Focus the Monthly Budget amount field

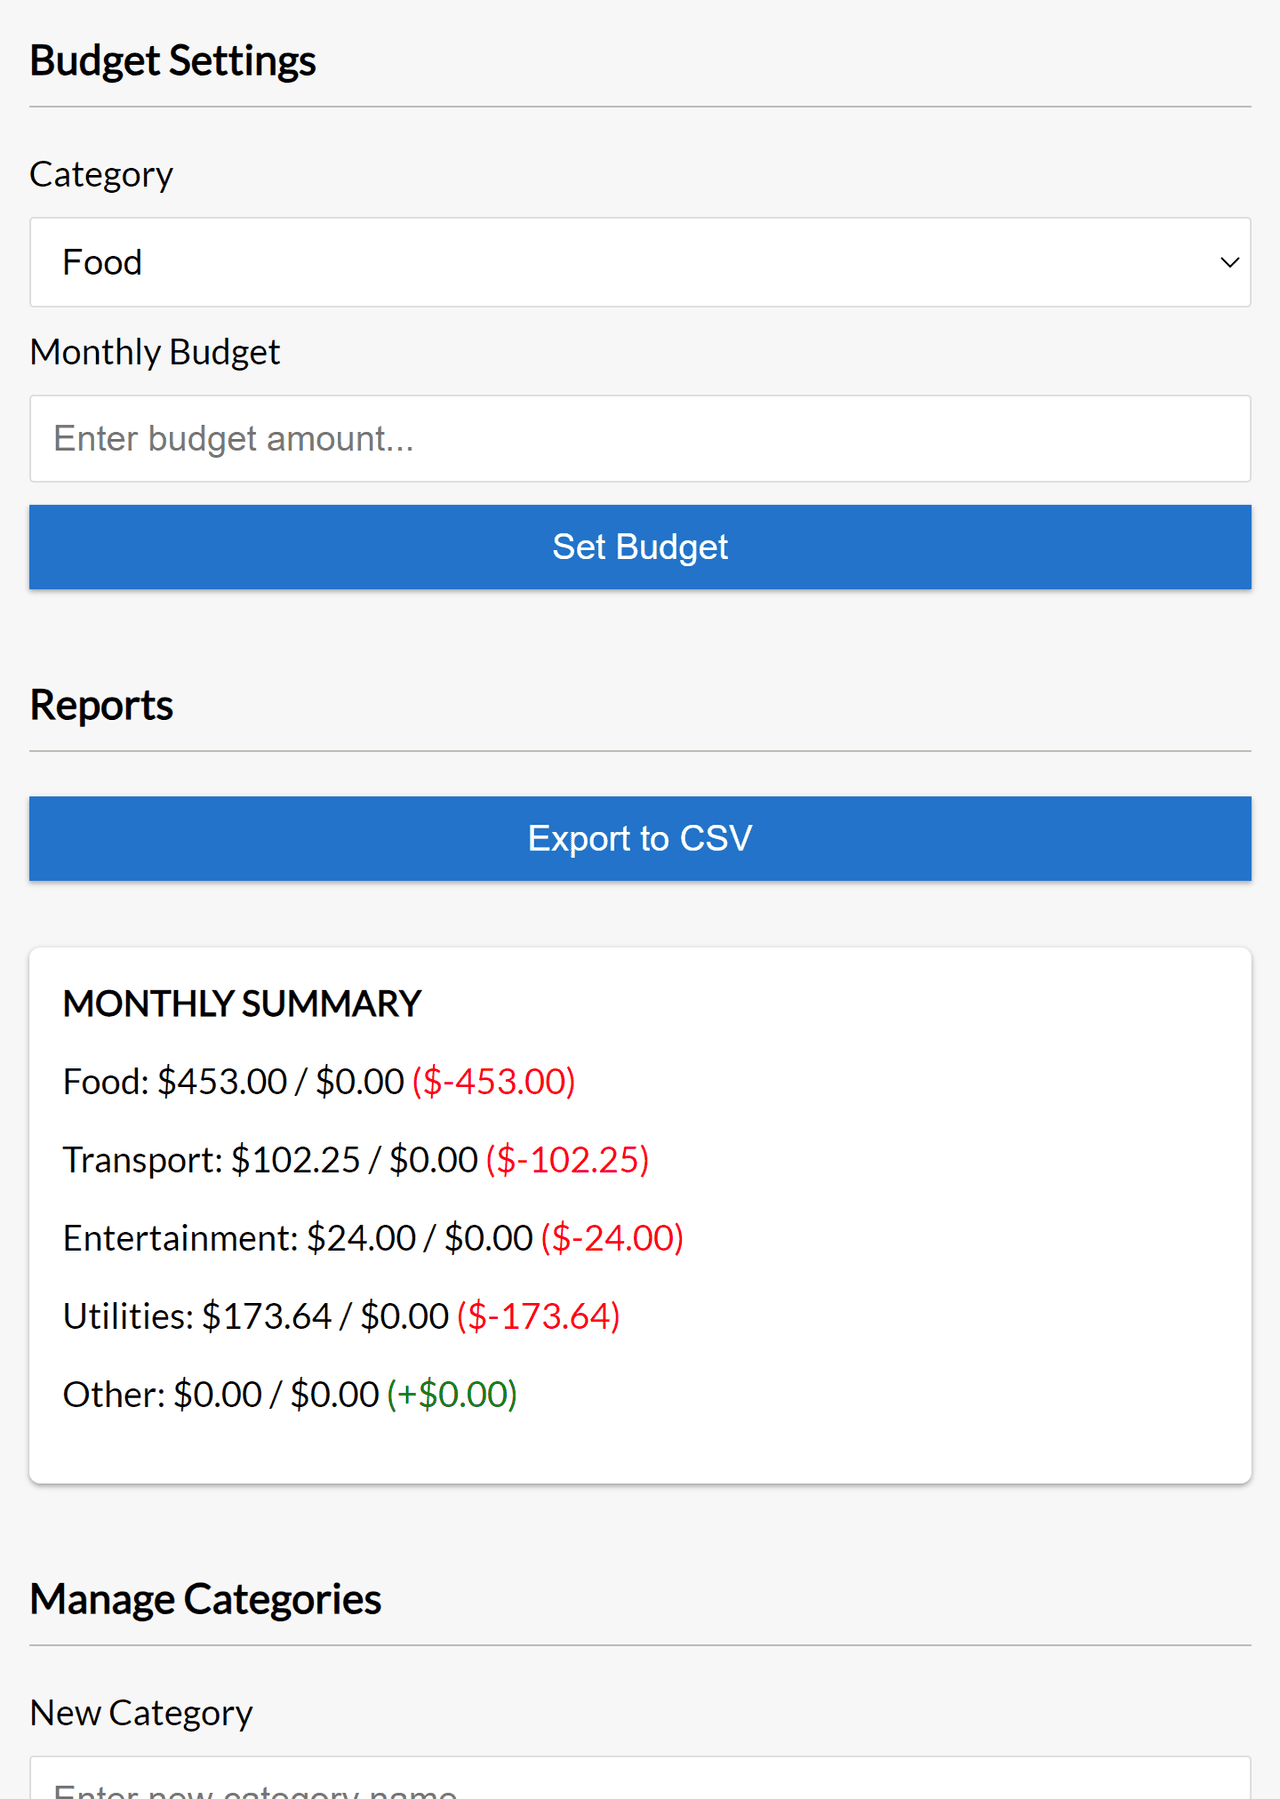click(x=640, y=439)
